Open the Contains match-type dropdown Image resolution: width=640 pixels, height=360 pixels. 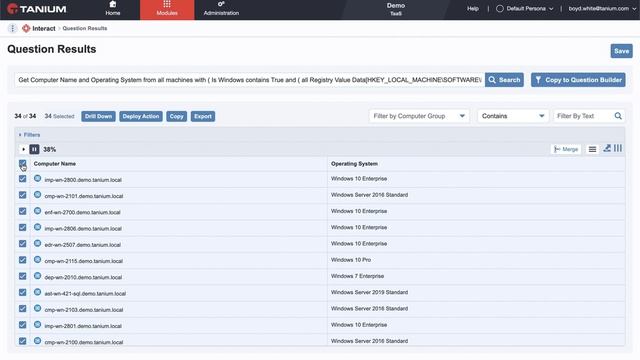pos(513,116)
